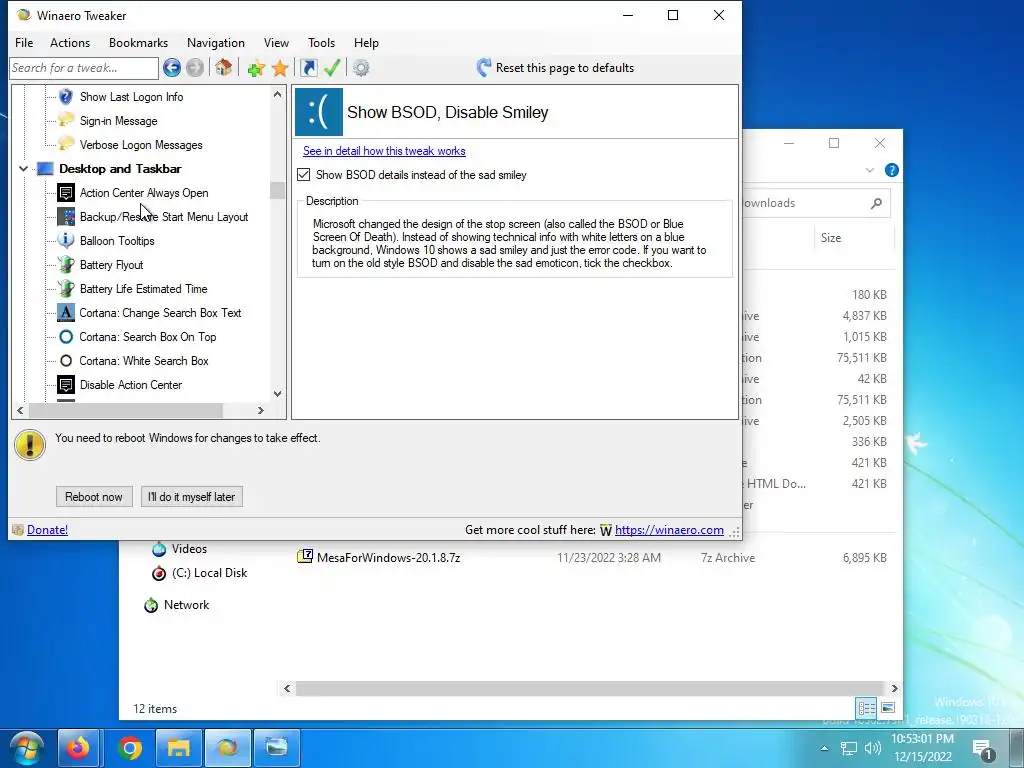Launch Google Chrome from the taskbar
1024x768 pixels.
(130, 748)
